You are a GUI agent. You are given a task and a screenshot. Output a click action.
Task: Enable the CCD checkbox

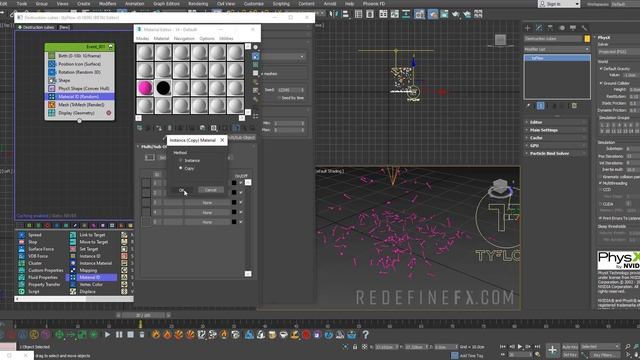point(601,190)
